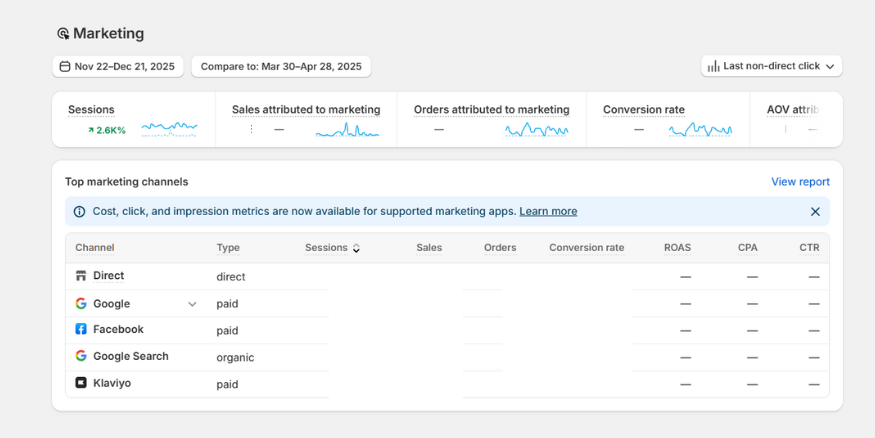Click the info icon in the banner
This screenshot has height=438, width=875.
click(x=80, y=211)
